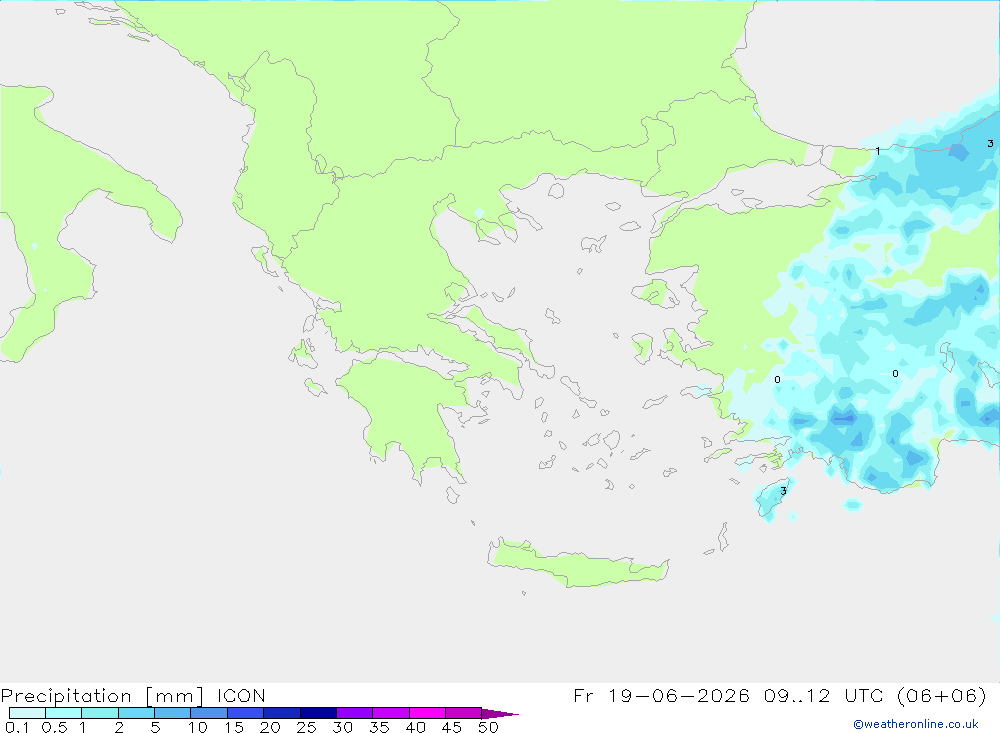Select the 20 mm dark blue legend segment
1000x733 pixels.
click(282, 713)
